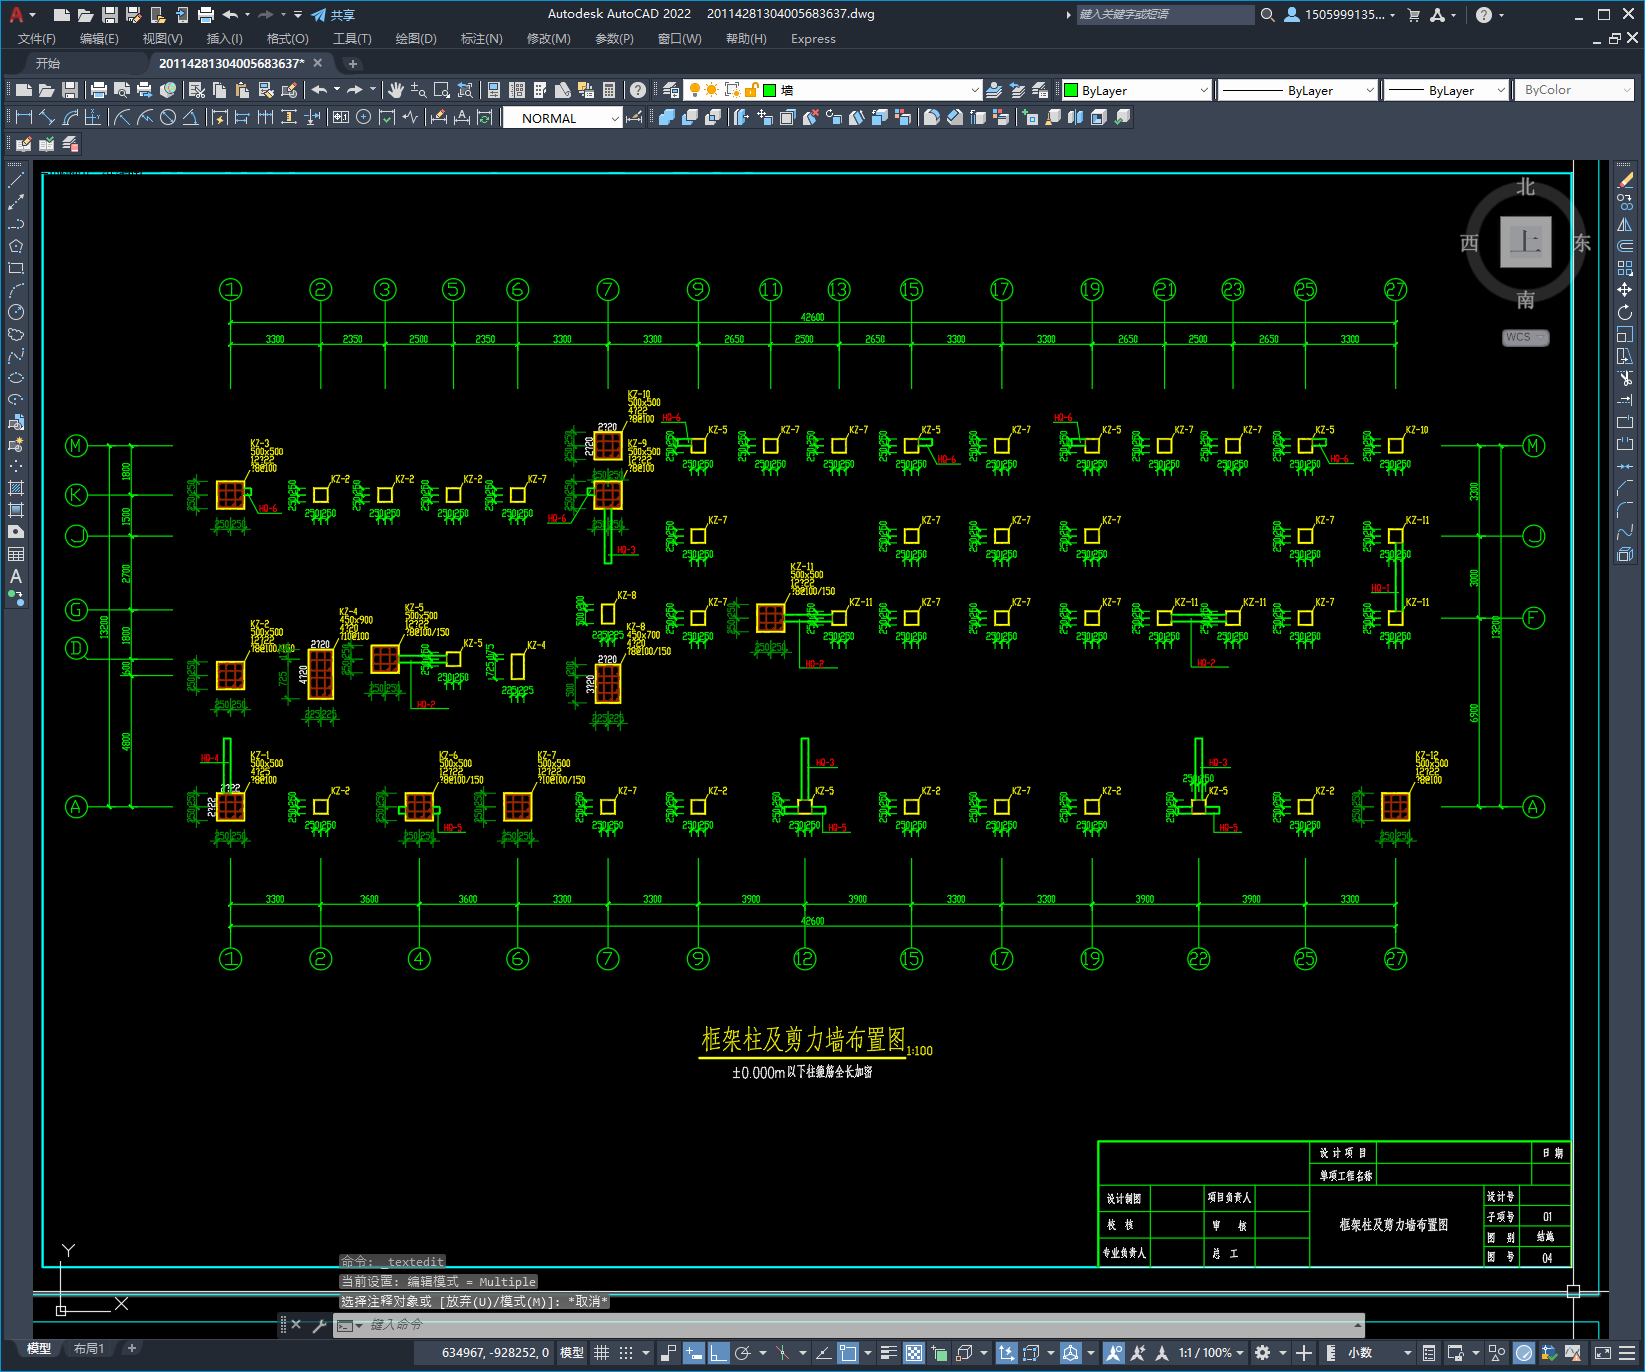Click the Pan hand tool icon

(396, 90)
